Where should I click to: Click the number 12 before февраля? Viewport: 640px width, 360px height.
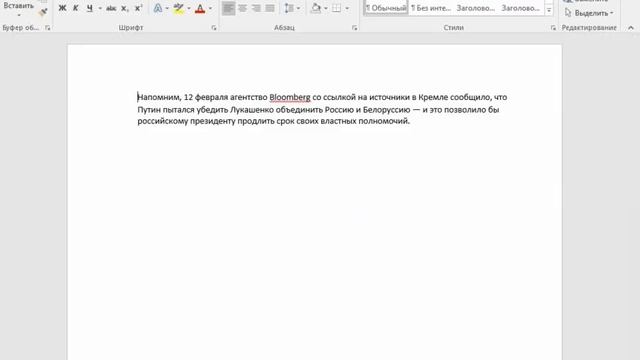188,97
